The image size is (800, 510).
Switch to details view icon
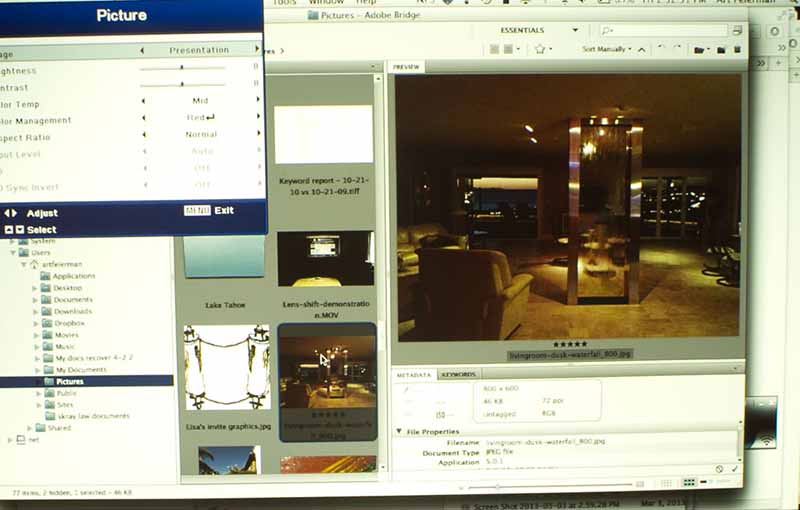click(x=703, y=482)
